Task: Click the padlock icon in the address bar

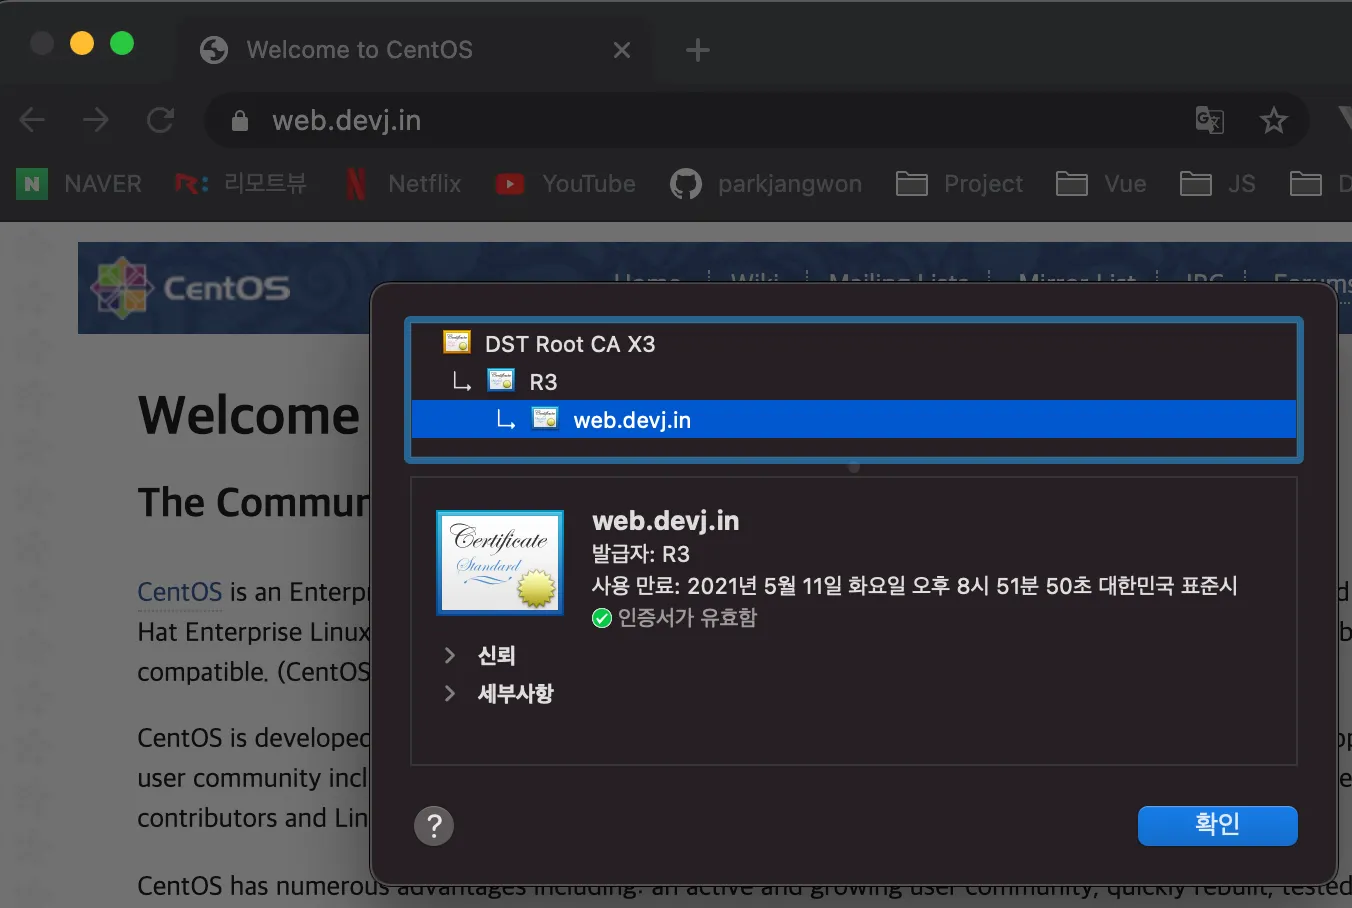Action: pyautogui.click(x=240, y=121)
